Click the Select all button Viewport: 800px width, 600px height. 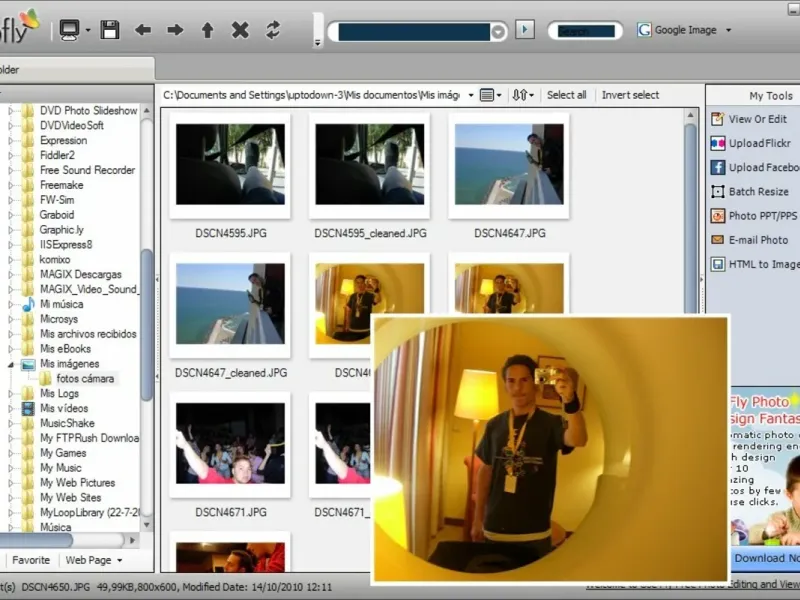[566, 95]
